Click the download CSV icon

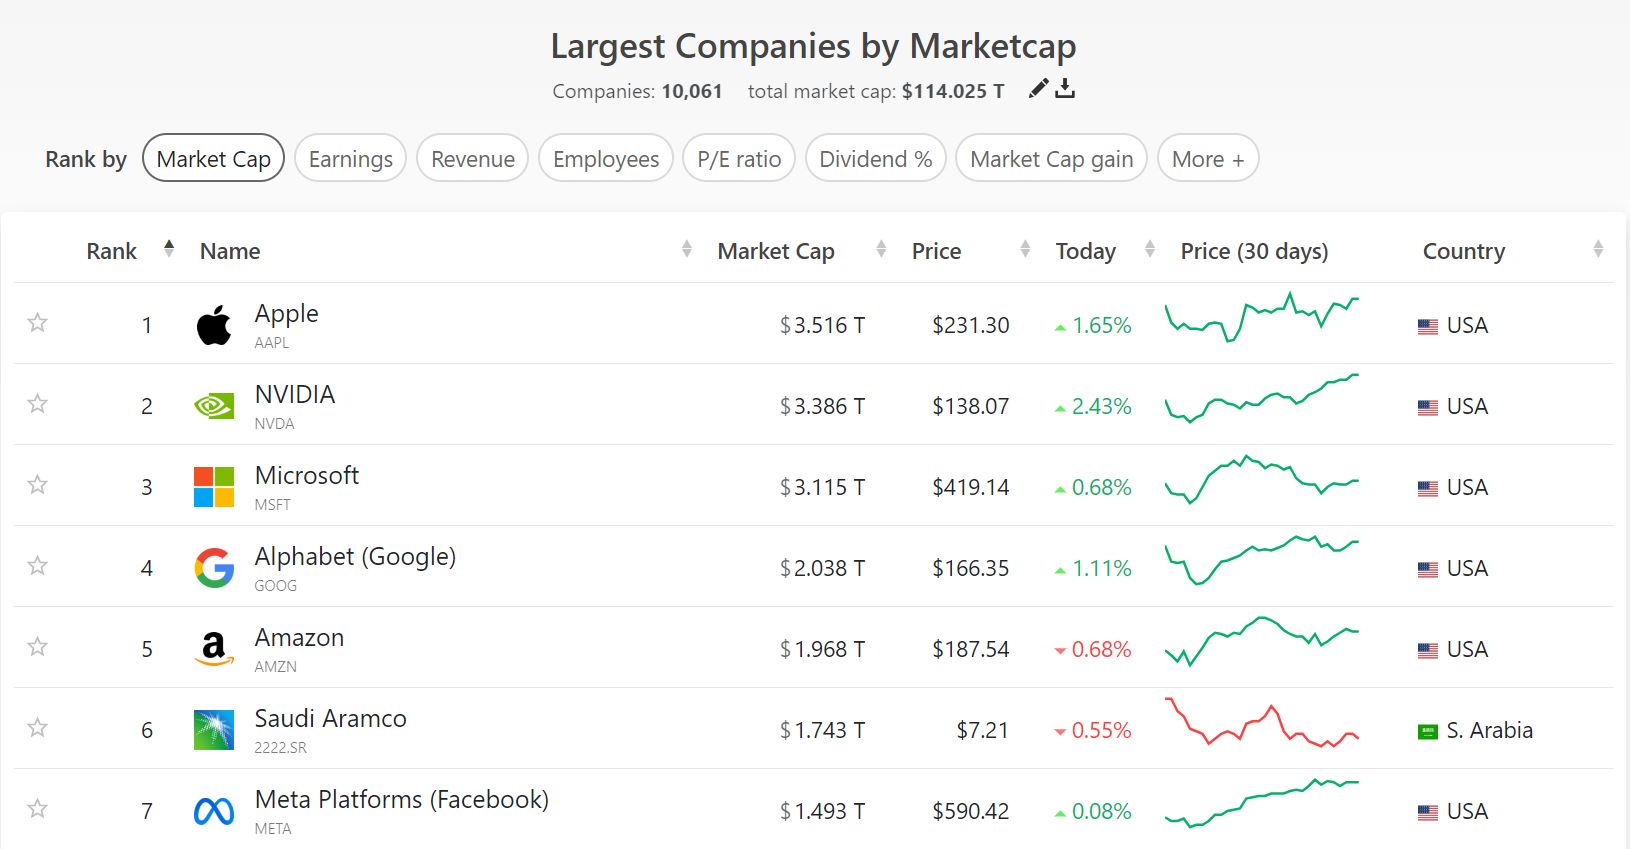coord(1066,89)
